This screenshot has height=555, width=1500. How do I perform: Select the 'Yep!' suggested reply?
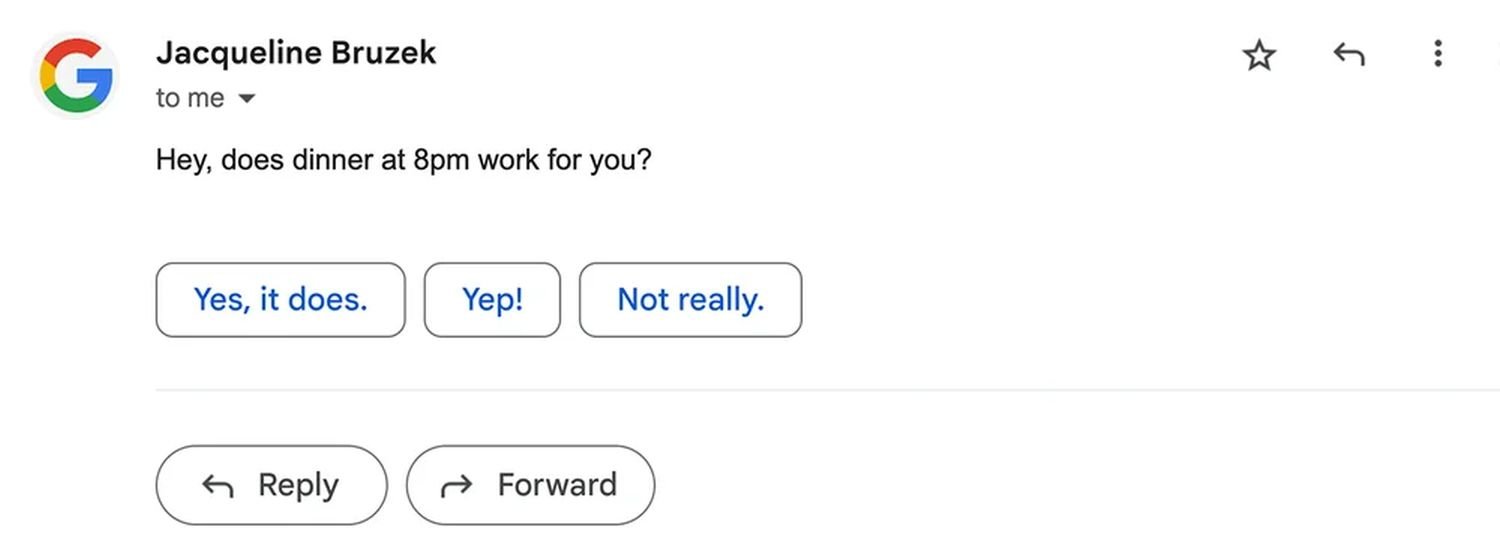tap(492, 299)
